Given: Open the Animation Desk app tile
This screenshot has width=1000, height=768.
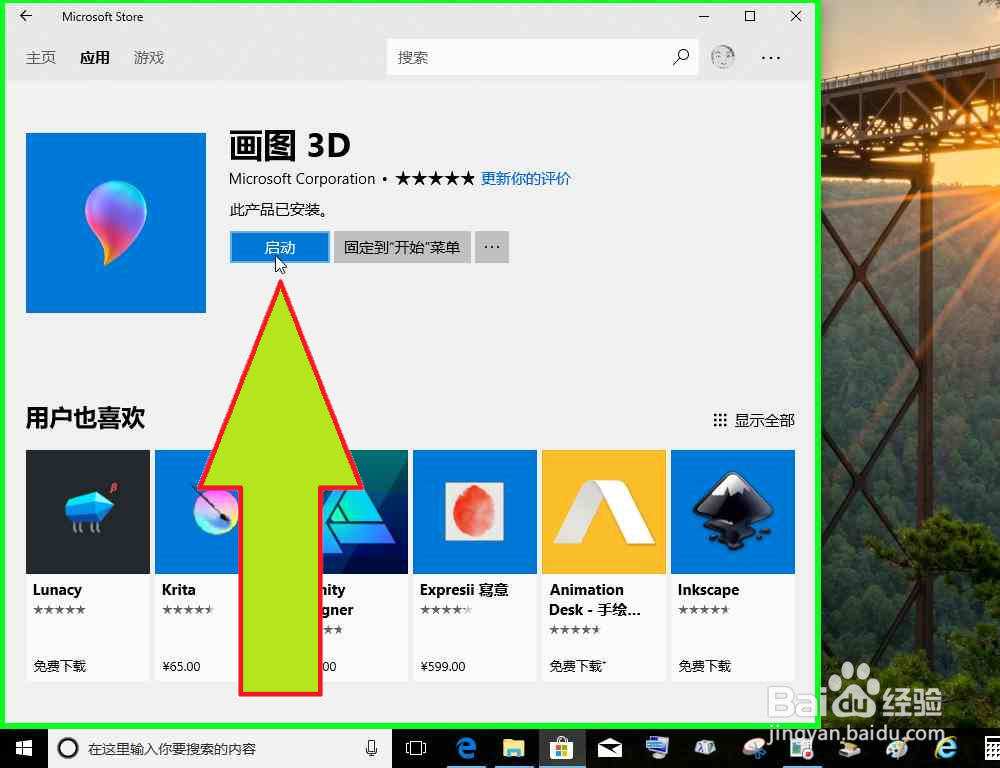Looking at the screenshot, I should click(x=604, y=511).
